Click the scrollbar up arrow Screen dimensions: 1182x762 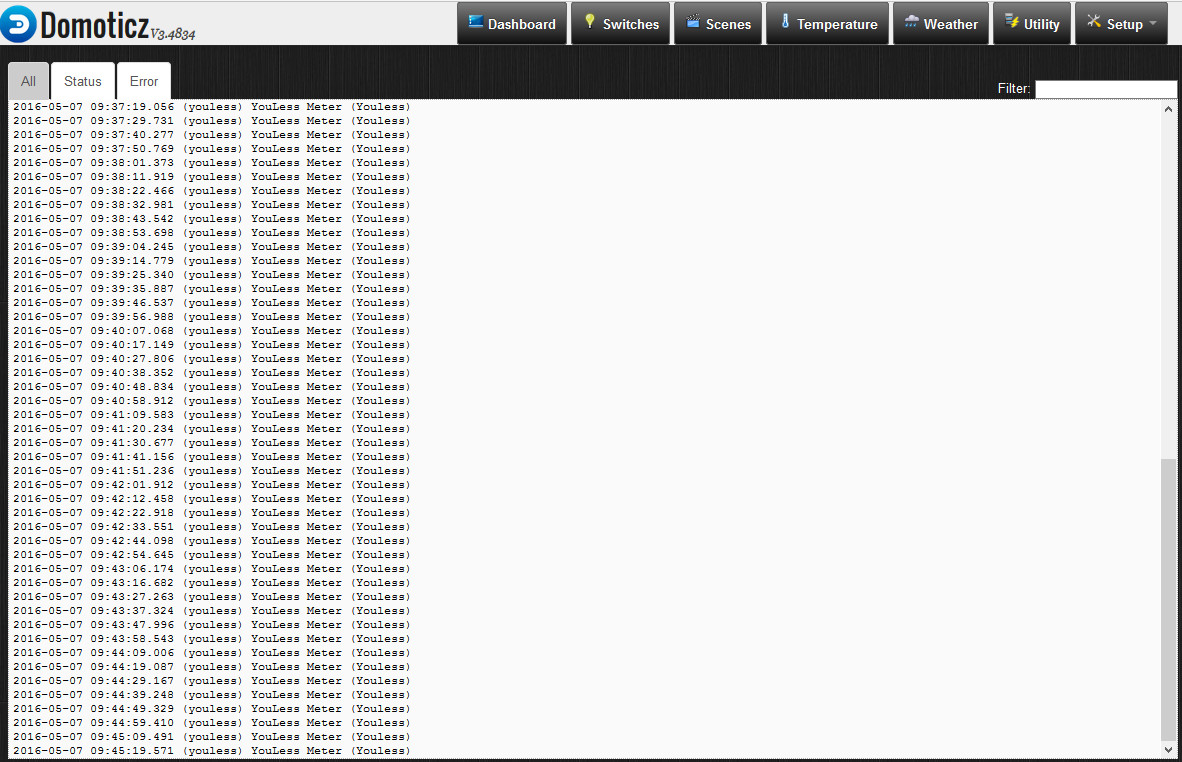click(x=1168, y=109)
